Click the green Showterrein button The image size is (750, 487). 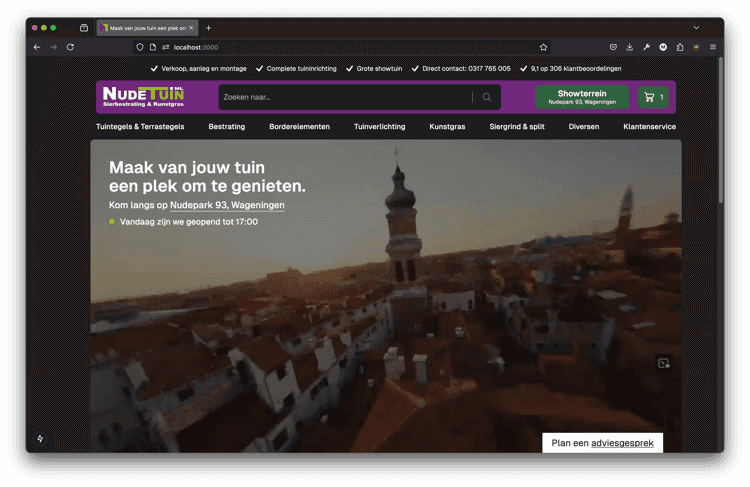pos(582,97)
